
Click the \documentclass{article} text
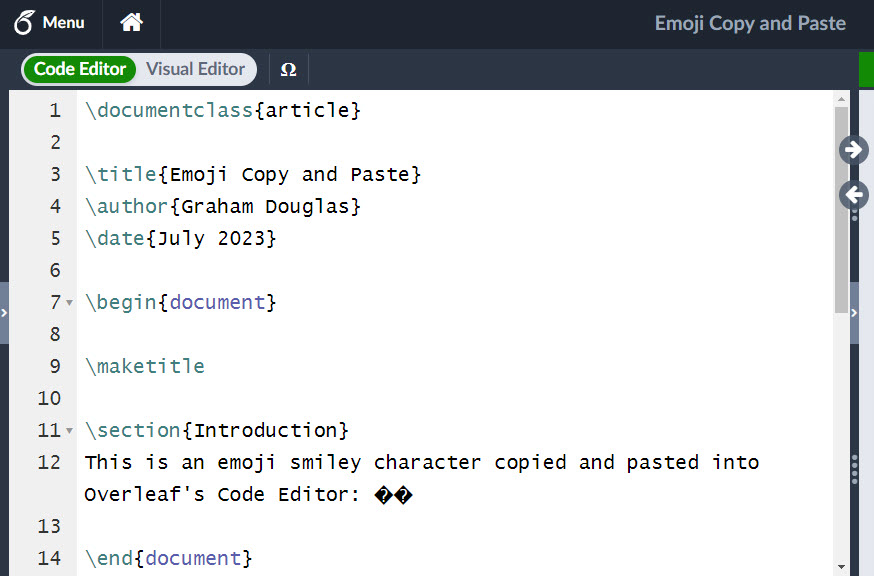click(x=224, y=110)
